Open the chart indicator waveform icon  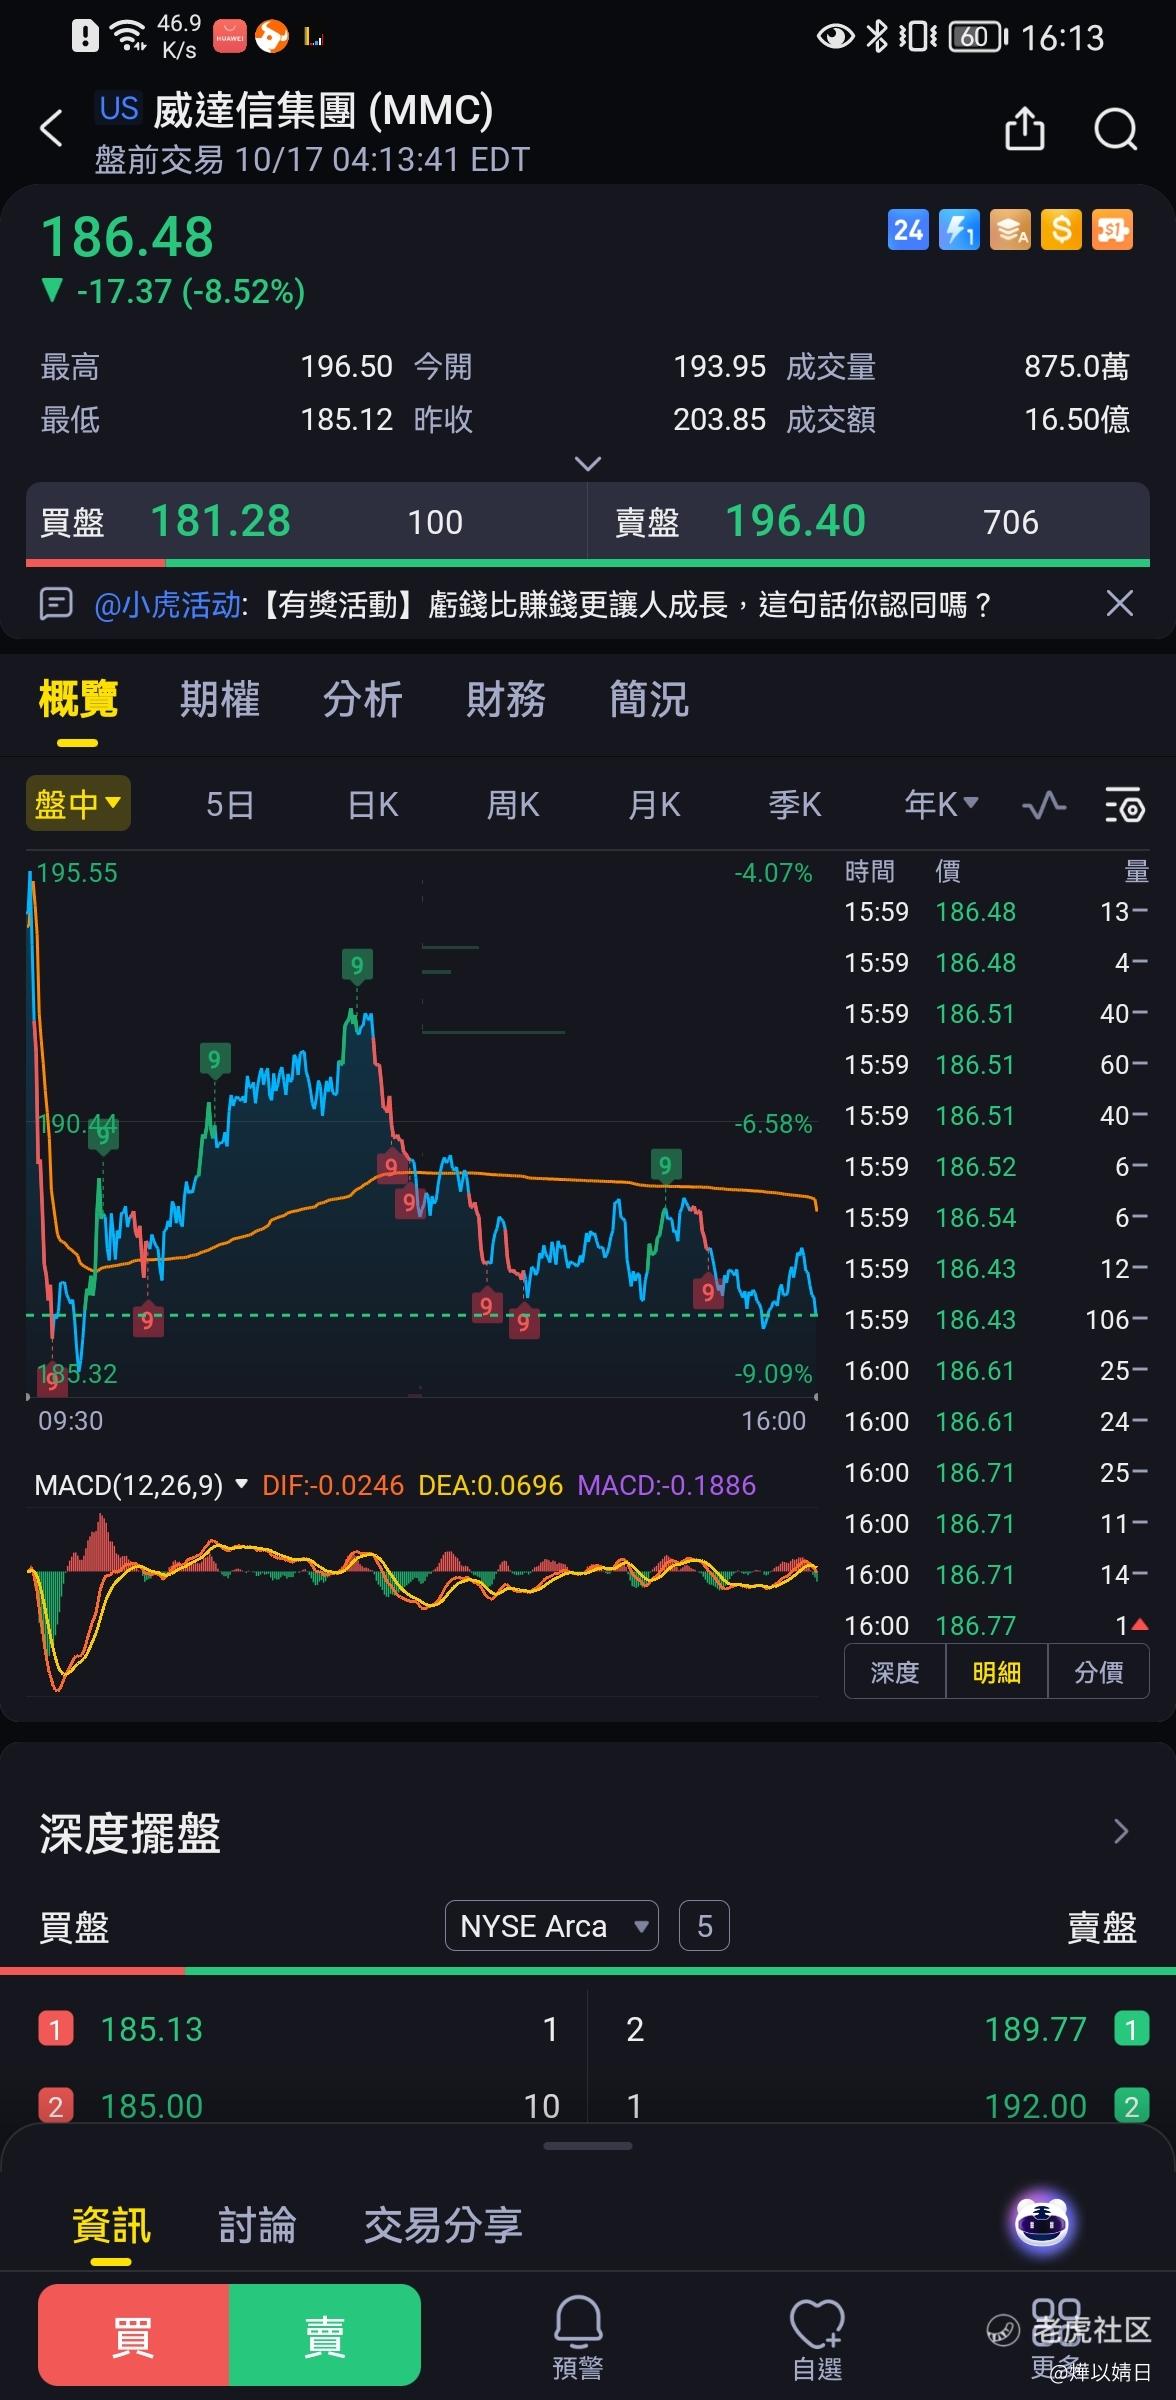(1044, 805)
